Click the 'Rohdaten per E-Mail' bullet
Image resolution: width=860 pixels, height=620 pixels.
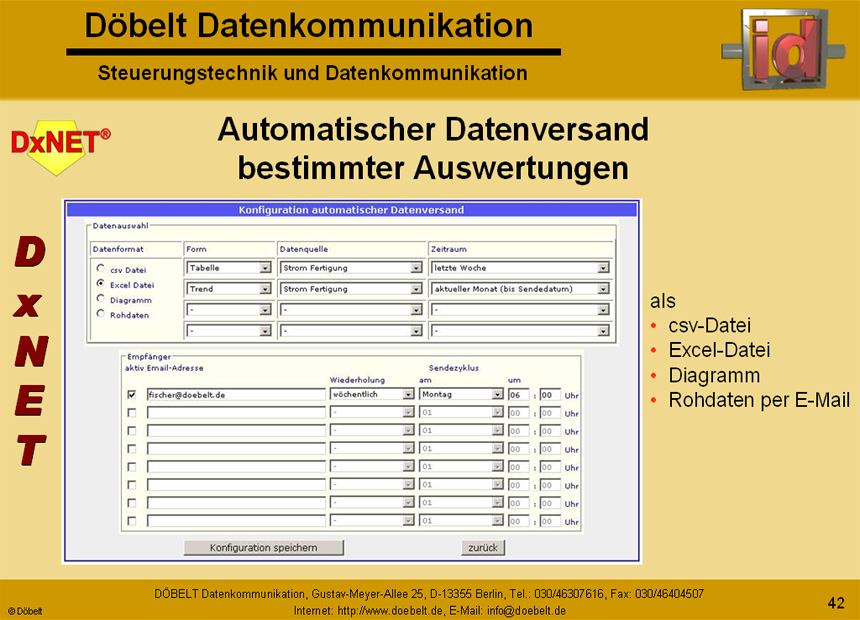759,400
